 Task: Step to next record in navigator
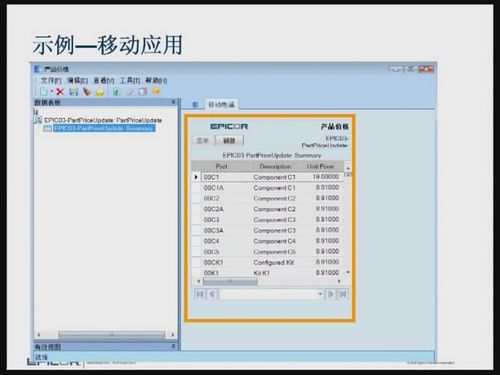coord(331,294)
